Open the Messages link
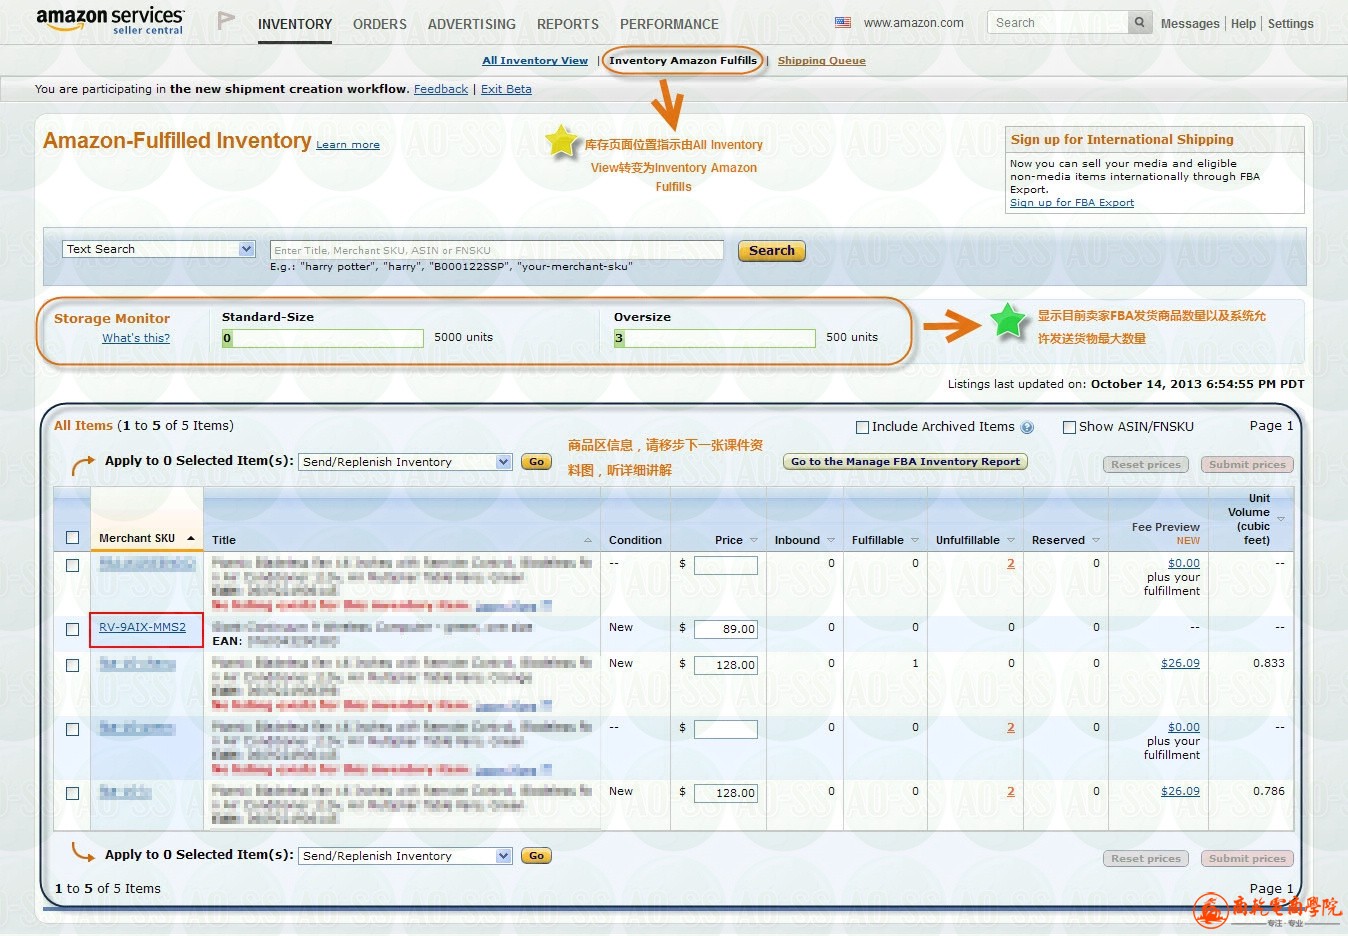1348x936 pixels. point(1190,24)
